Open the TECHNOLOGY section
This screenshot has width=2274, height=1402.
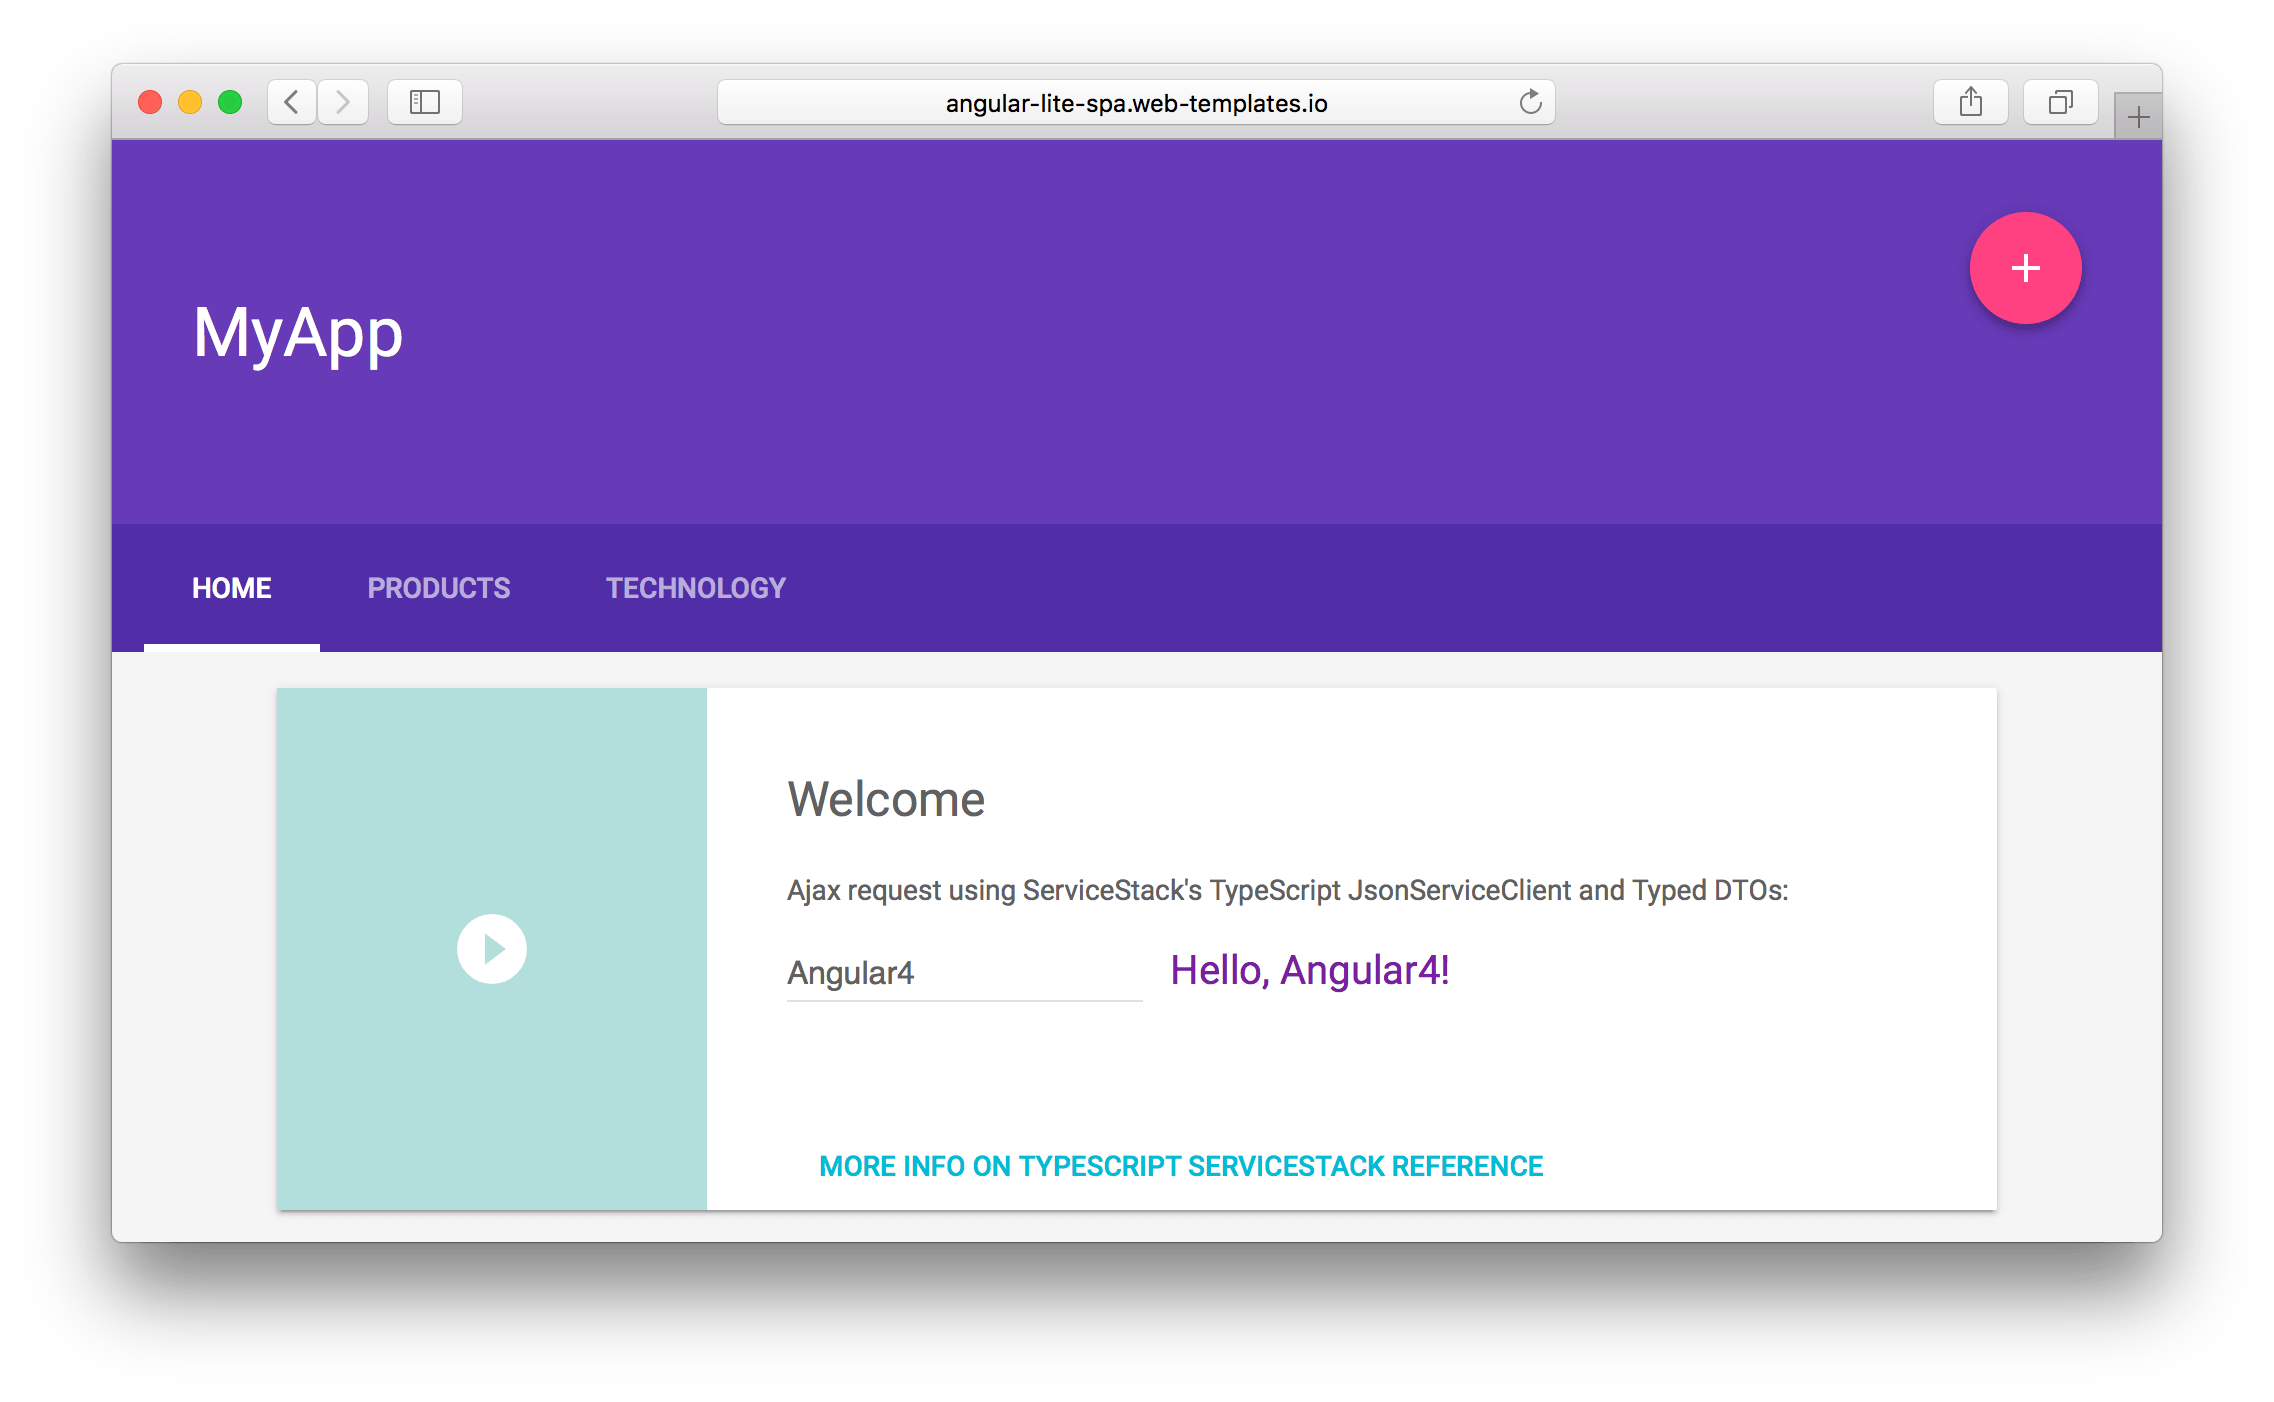click(x=695, y=587)
